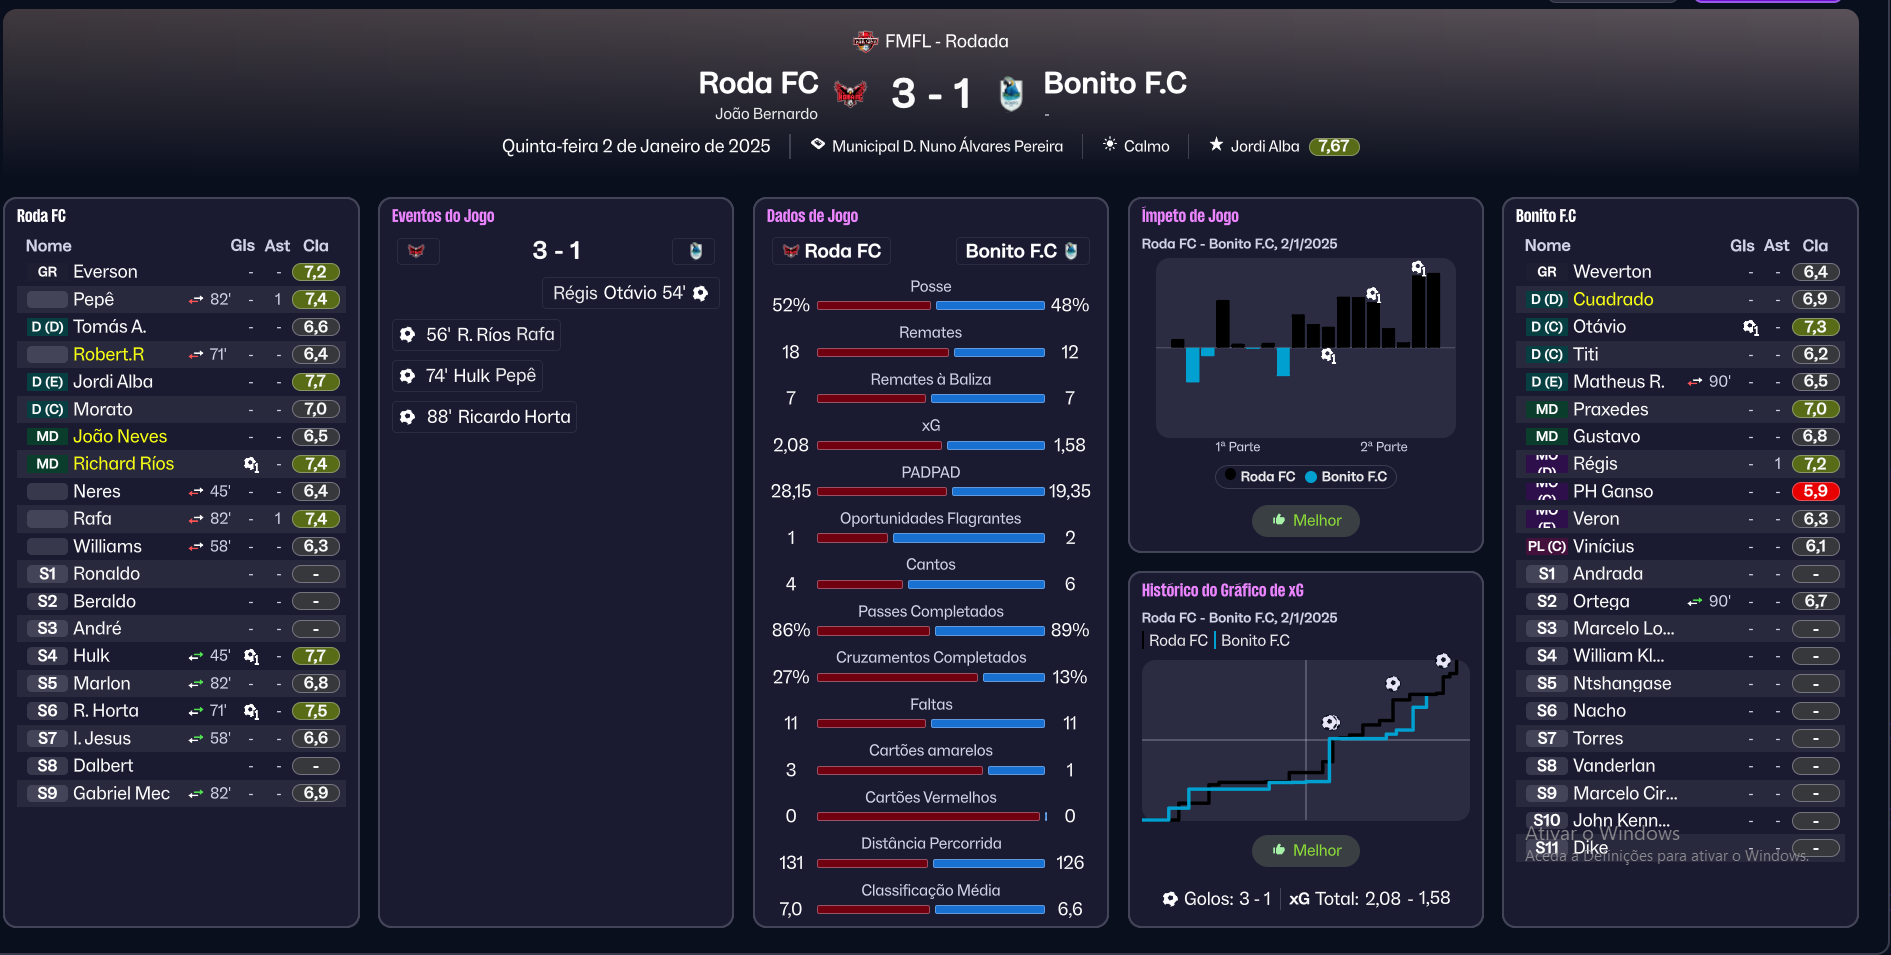Click the substitution icon on Pepê's row
Image resolution: width=1891 pixels, height=955 pixels.
[x=196, y=299]
